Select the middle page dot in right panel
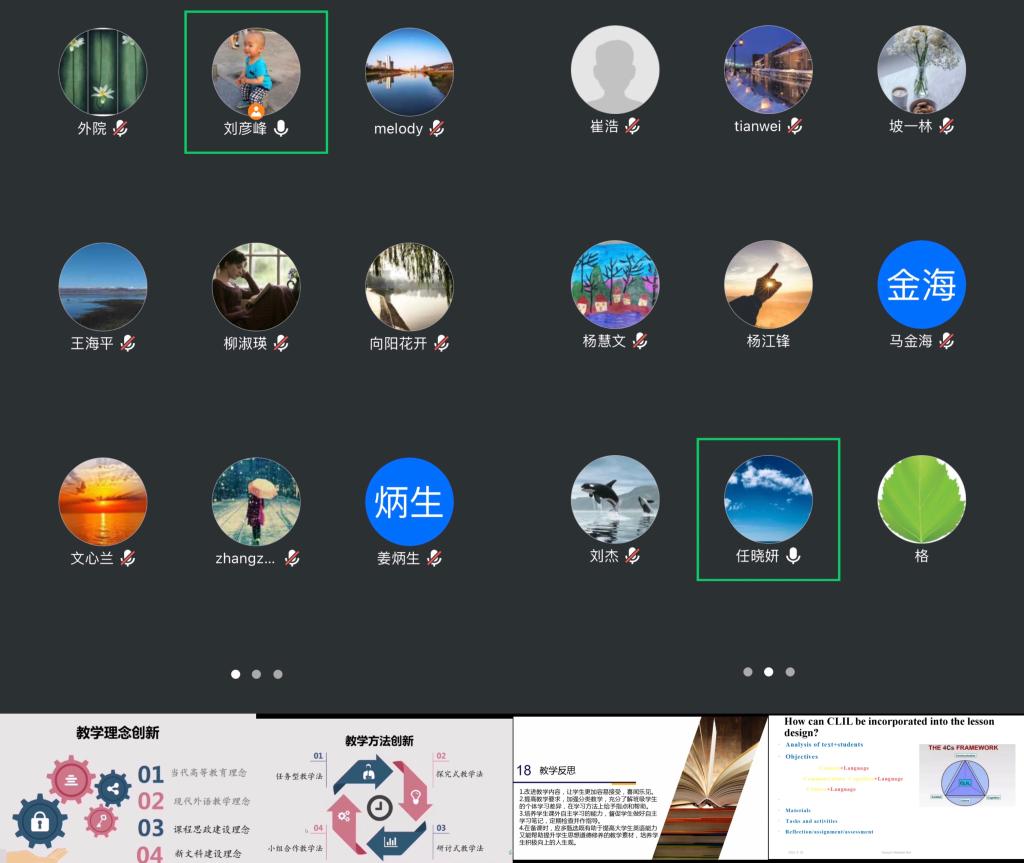 768,672
